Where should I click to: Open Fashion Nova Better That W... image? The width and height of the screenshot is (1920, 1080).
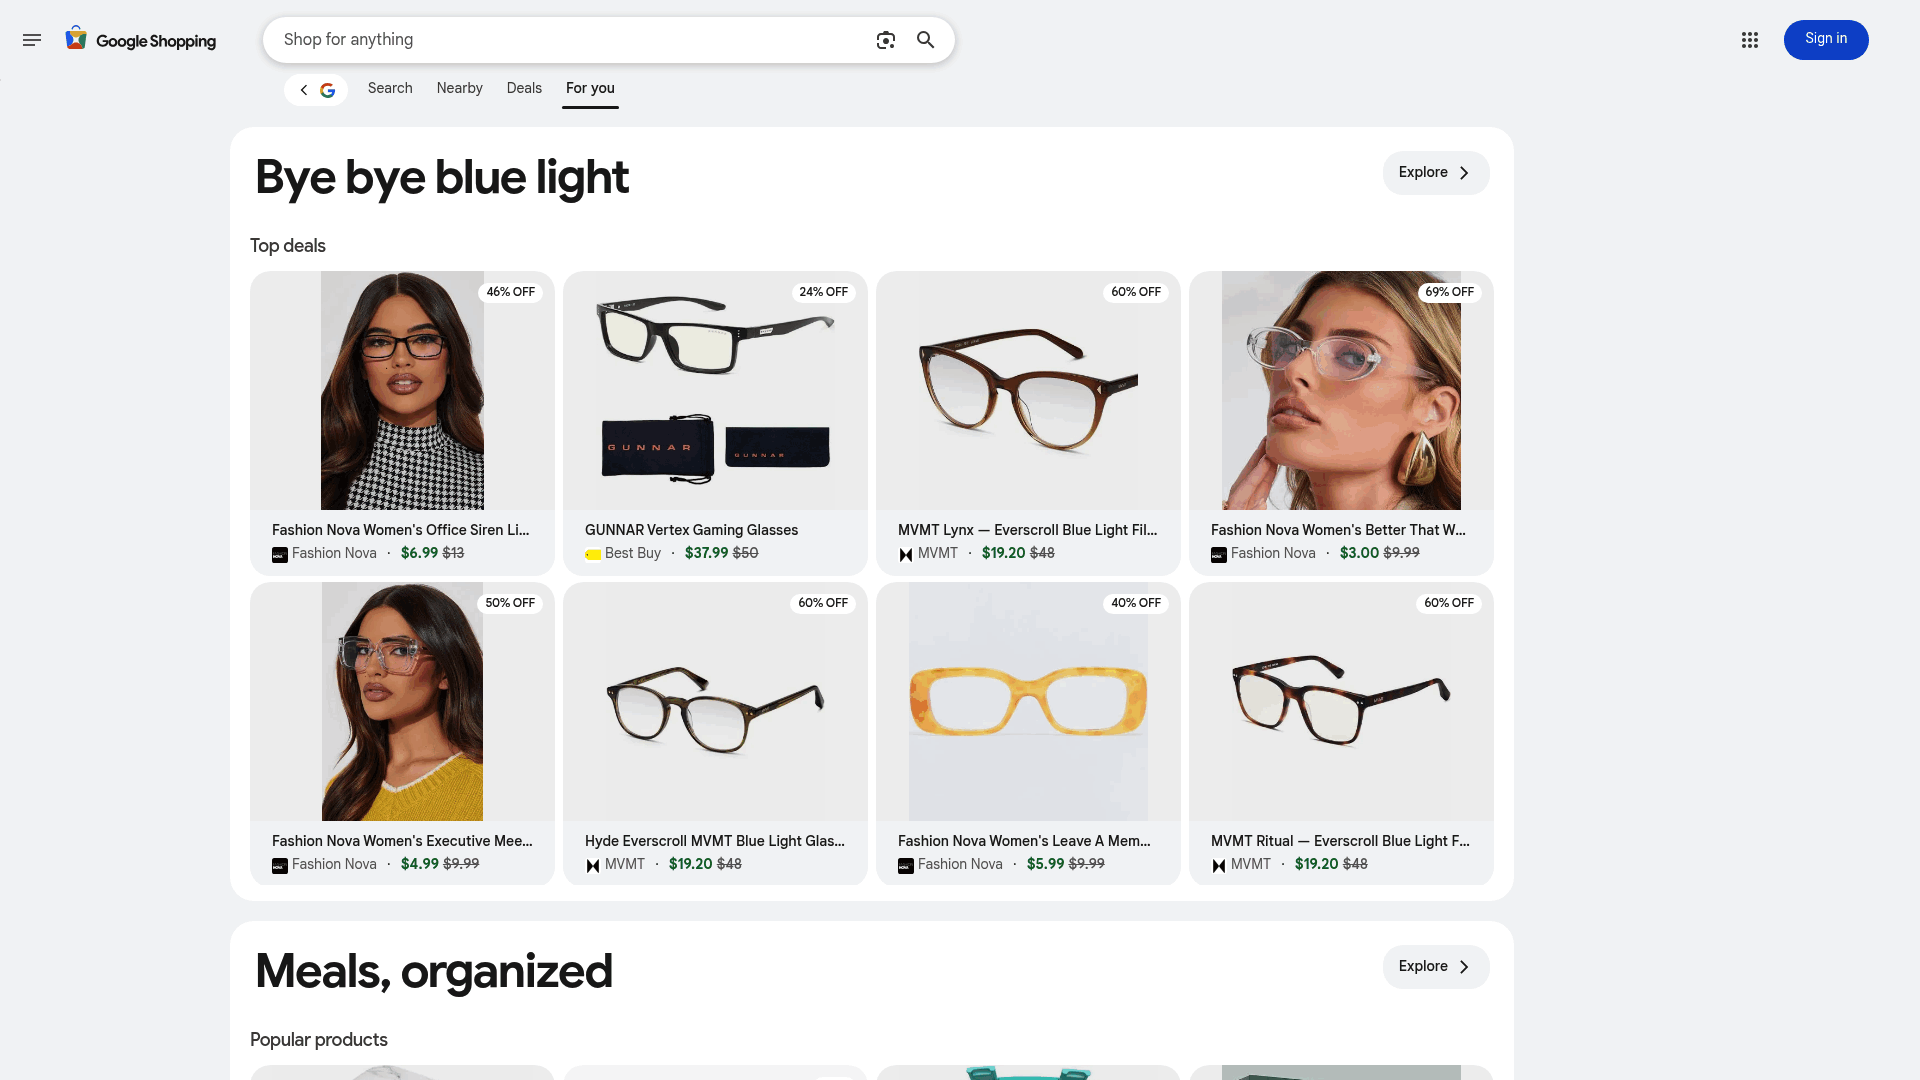[x=1341, y=390]
